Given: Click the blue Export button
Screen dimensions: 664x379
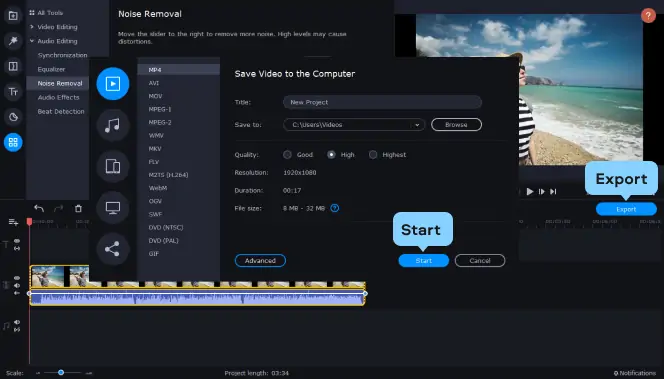Looking at the screenshot, I should 626,209.
